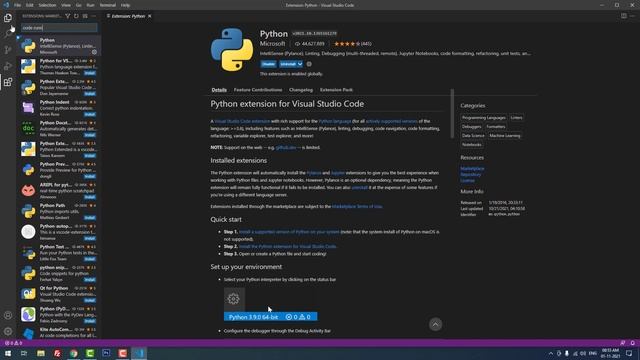Open the Search view in the activity bar
Viewport: 640px width, 360px height.
(x=8, y=33)
